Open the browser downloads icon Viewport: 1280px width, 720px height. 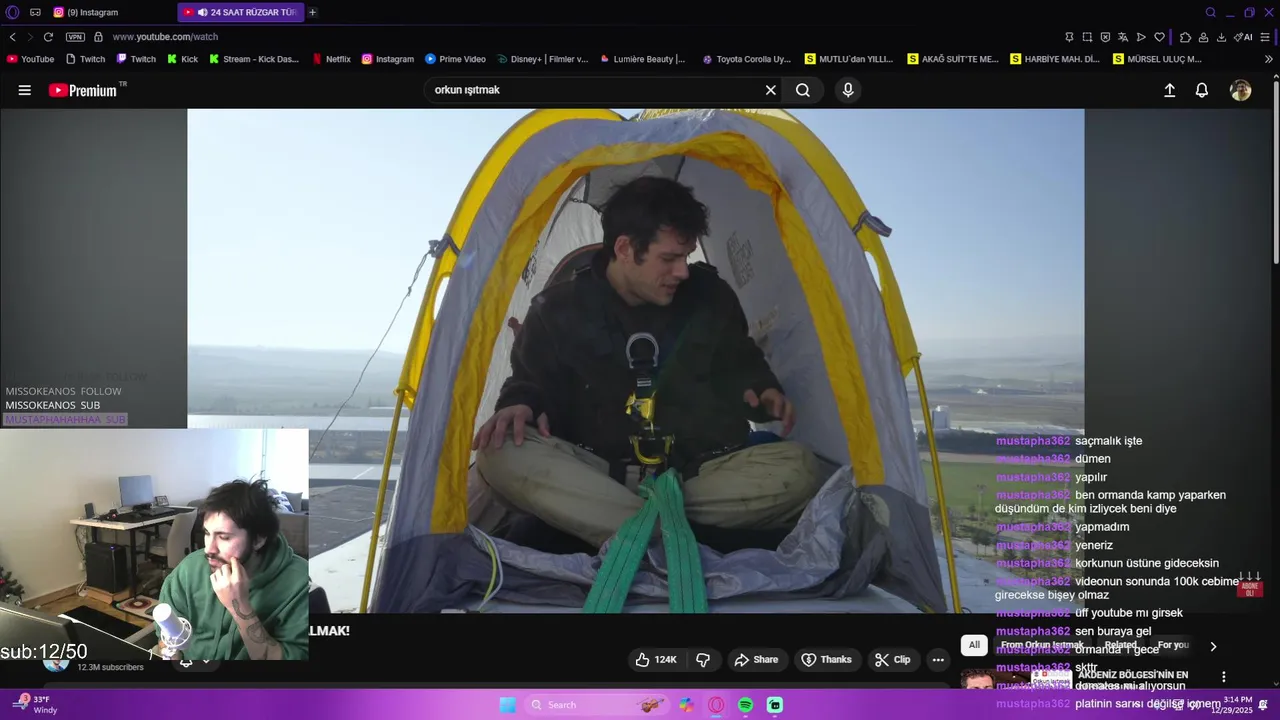(x=1221, y=37)
